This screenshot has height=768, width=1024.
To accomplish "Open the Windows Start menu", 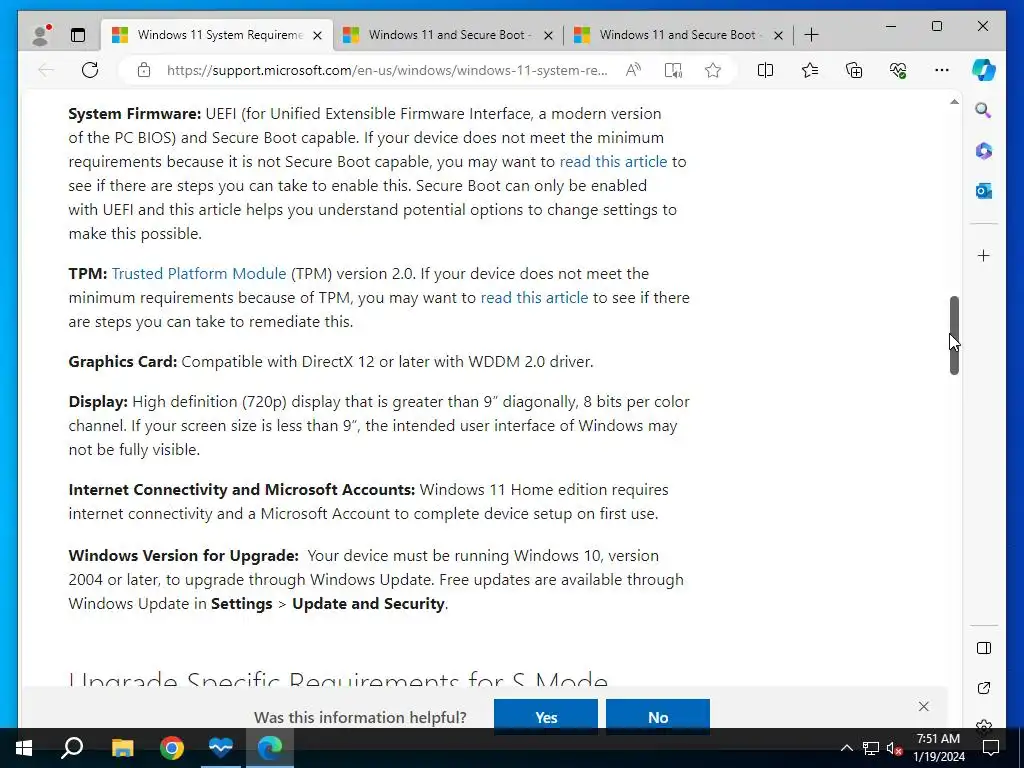I will [24, 748].
